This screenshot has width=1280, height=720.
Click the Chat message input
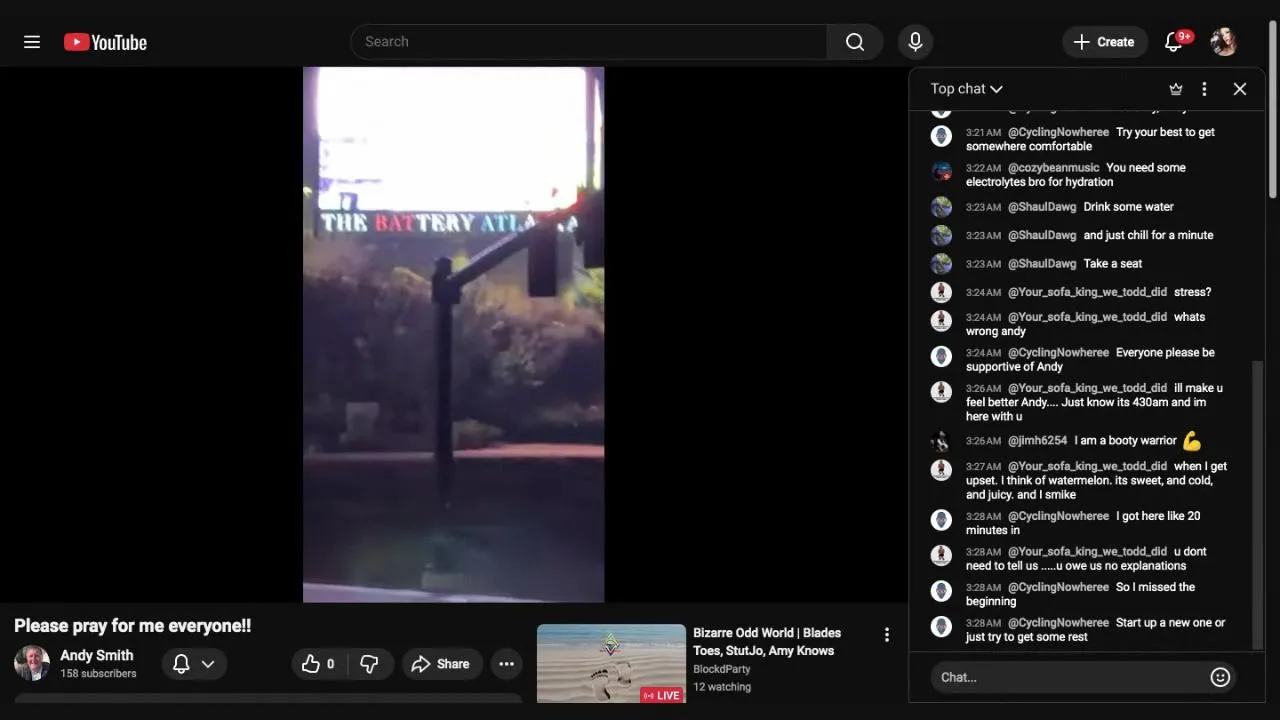(x=1069, y=677)
